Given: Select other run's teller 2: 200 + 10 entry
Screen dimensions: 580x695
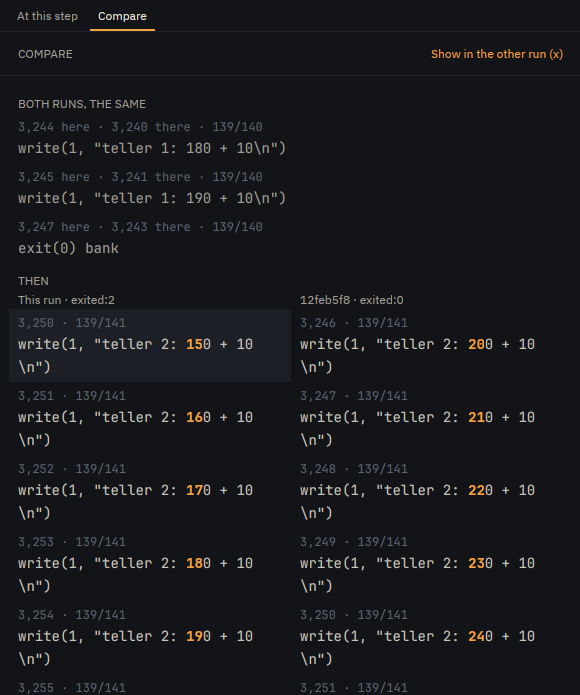Looking at the screenshot, I should (x=432, y=346).
